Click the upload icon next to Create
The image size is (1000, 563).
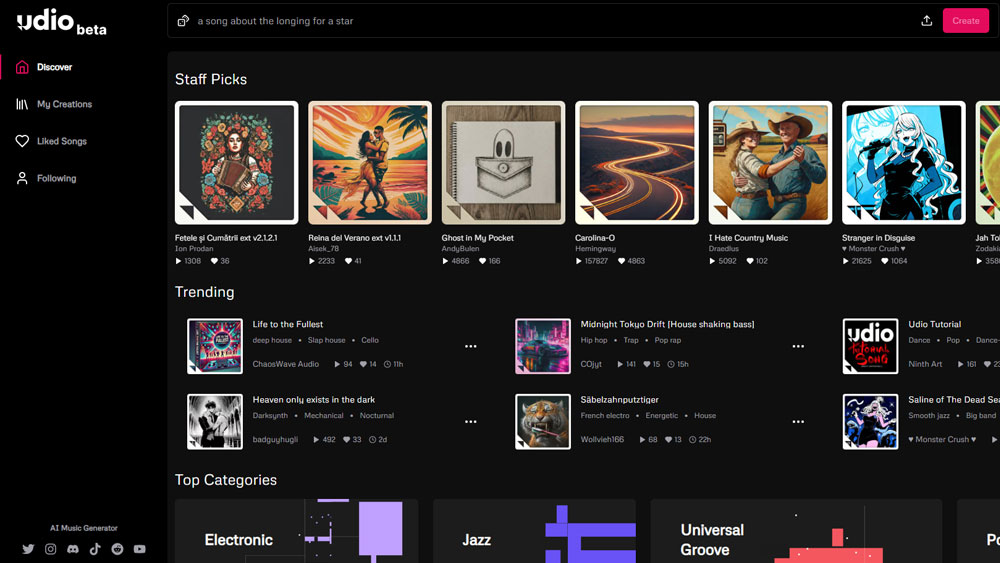[927, 21]
